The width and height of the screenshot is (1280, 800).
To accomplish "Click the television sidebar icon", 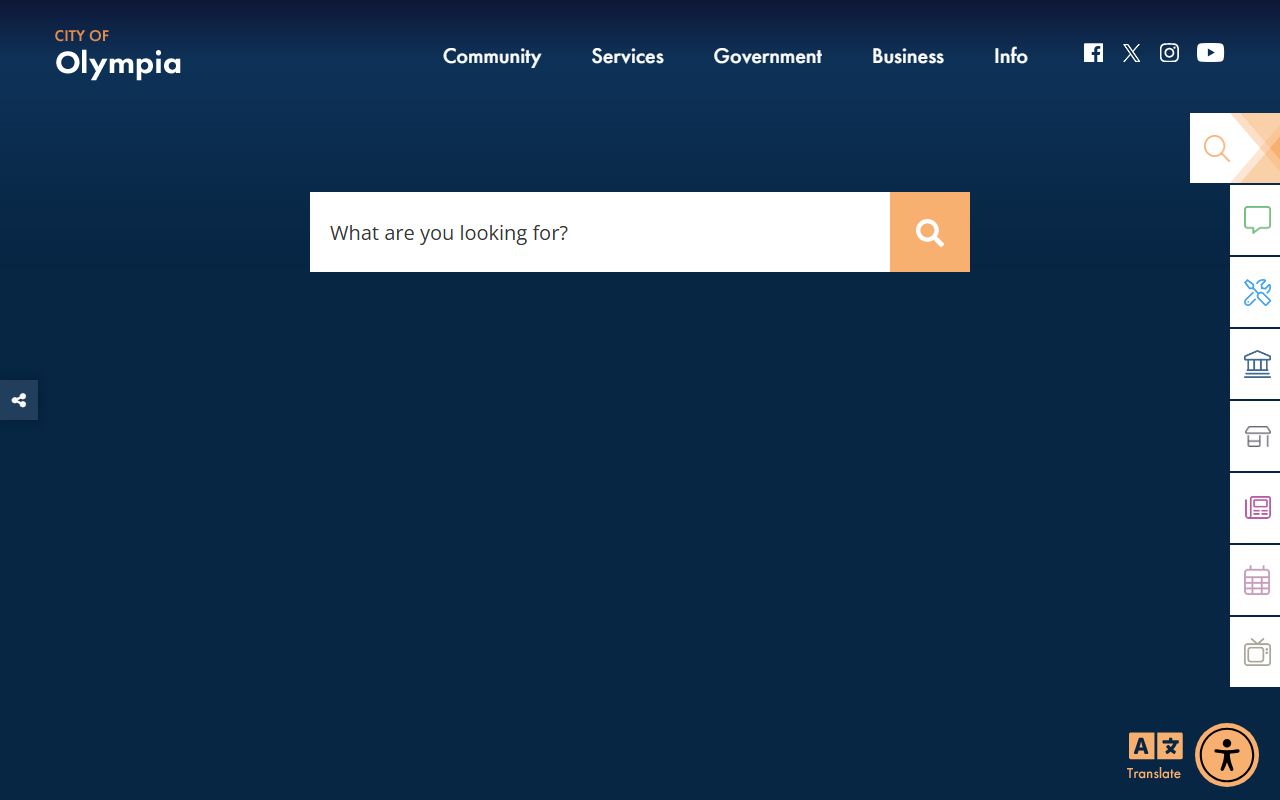I will click(1256, 652).
